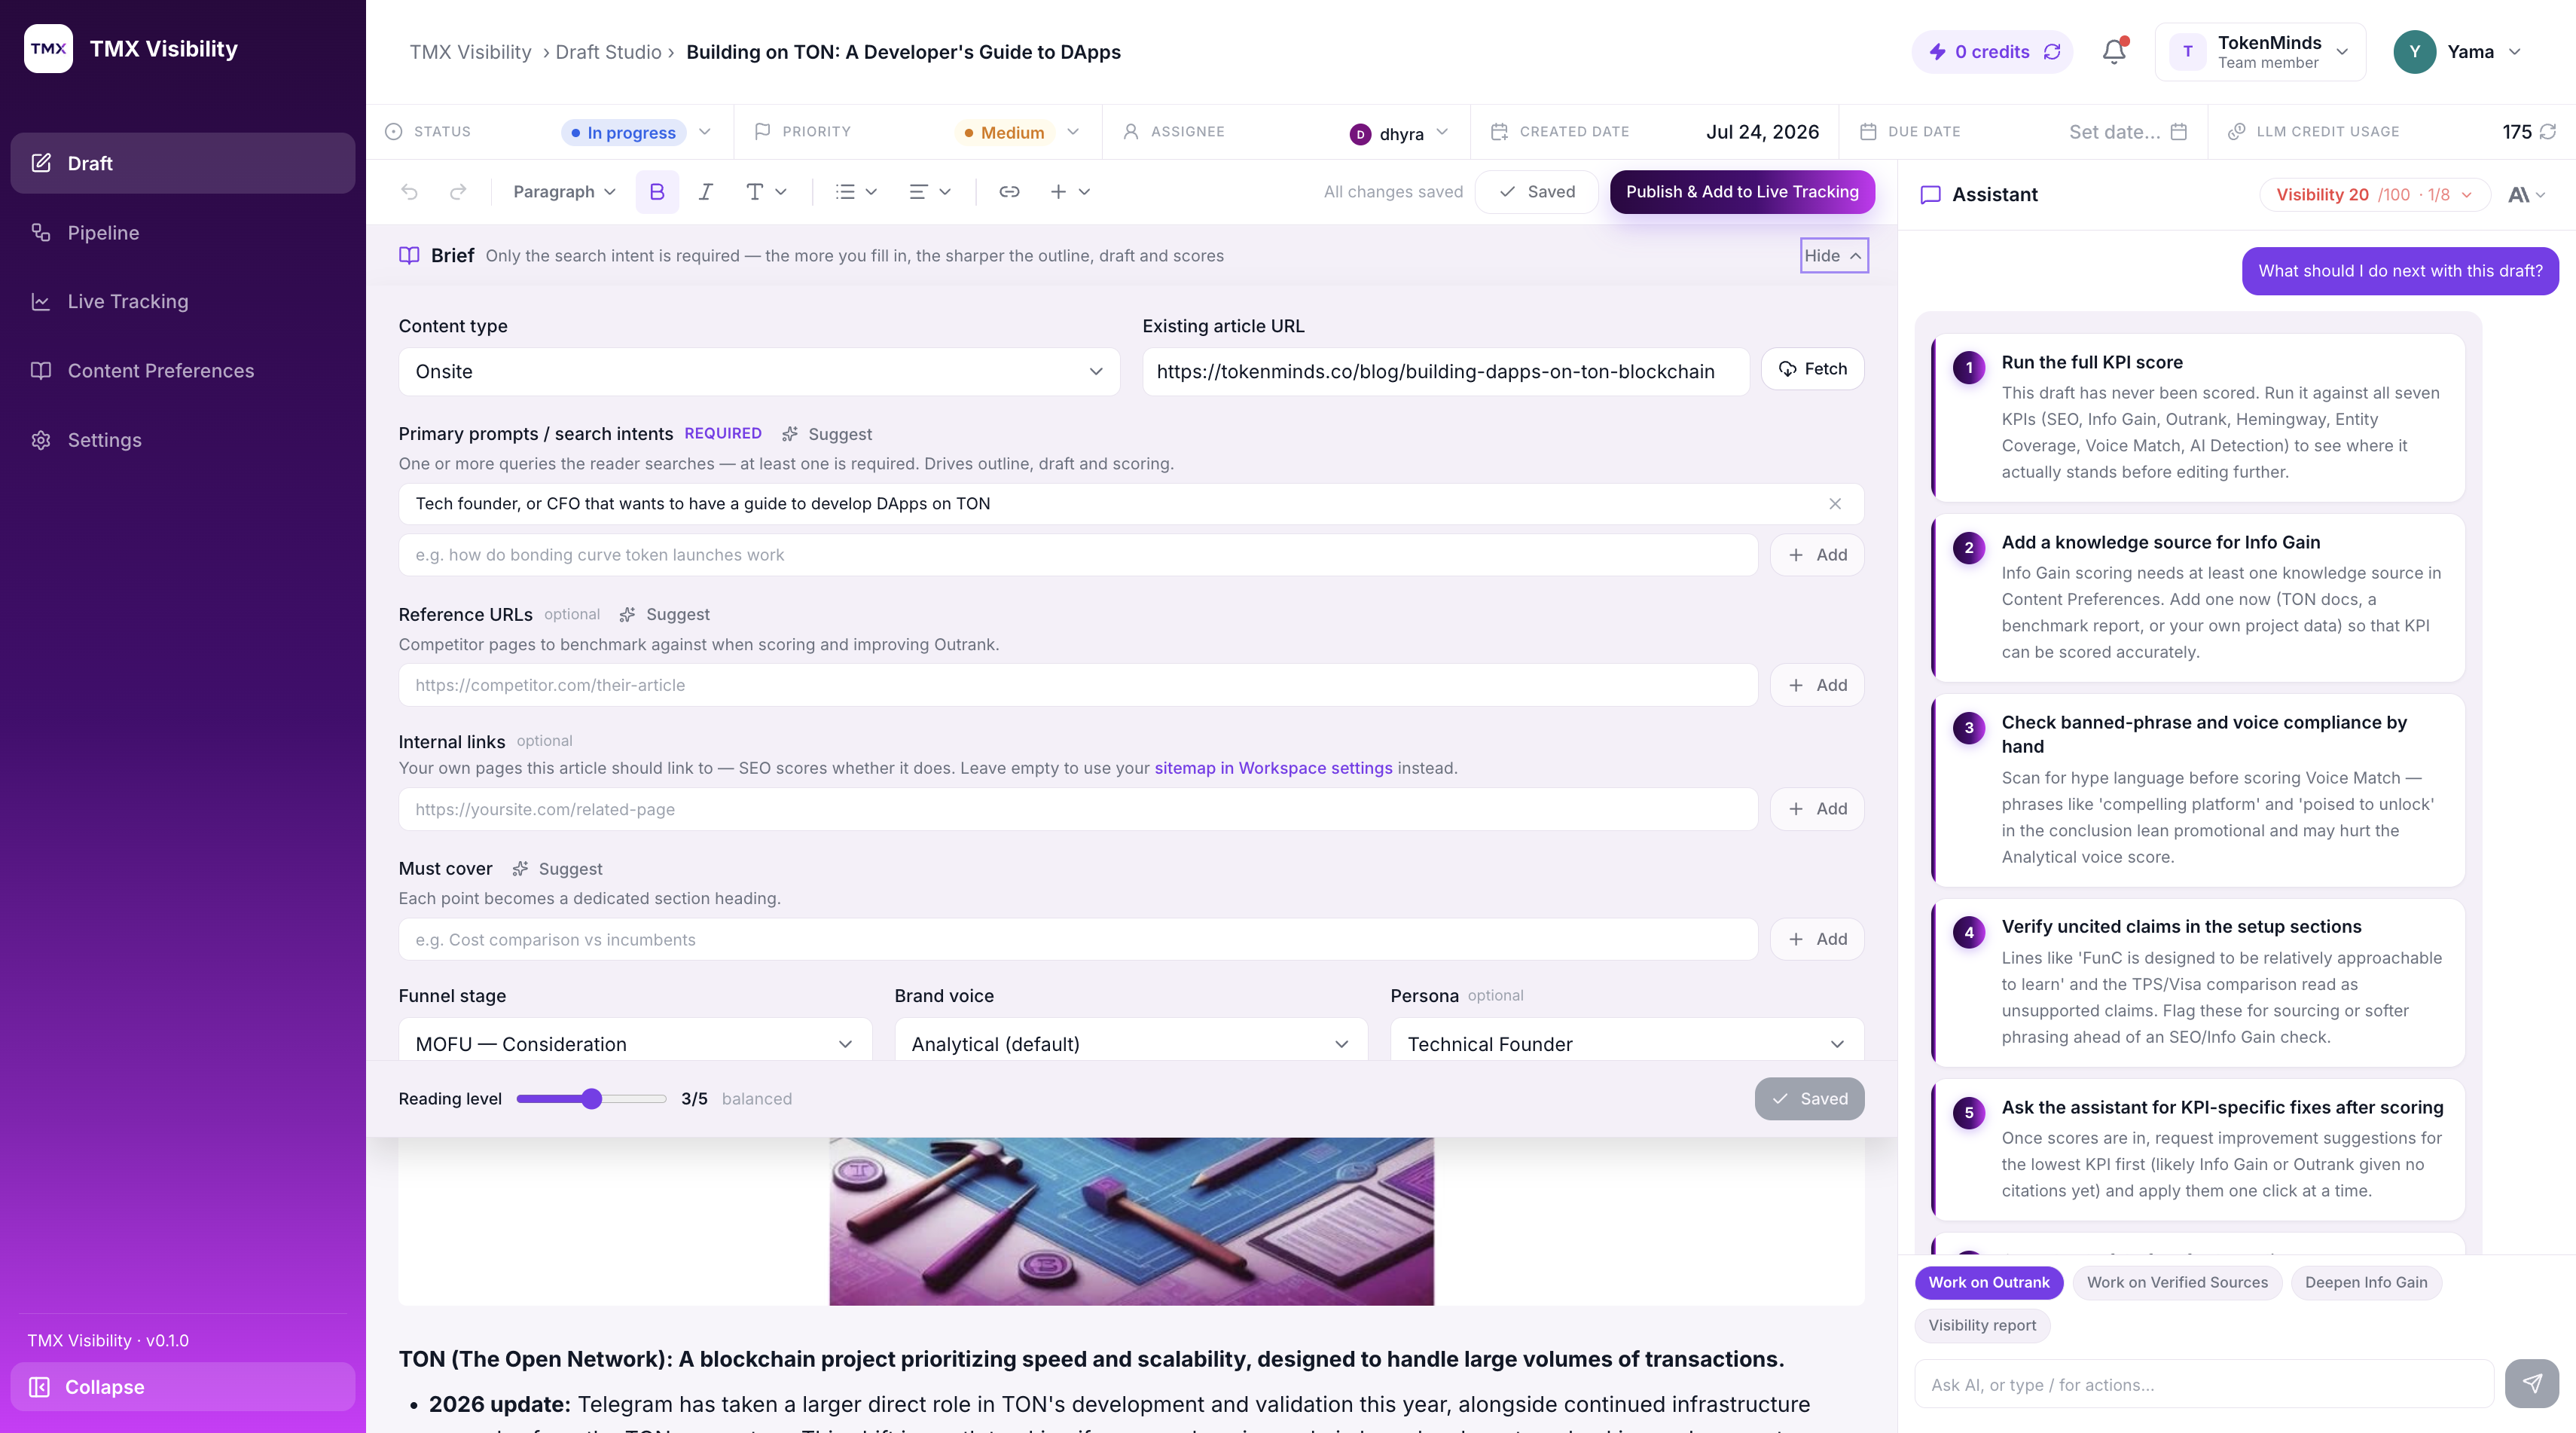Click the Work on Outrank chip
Viewport: 2576px width, 1433px height.
(1988, 1283)
